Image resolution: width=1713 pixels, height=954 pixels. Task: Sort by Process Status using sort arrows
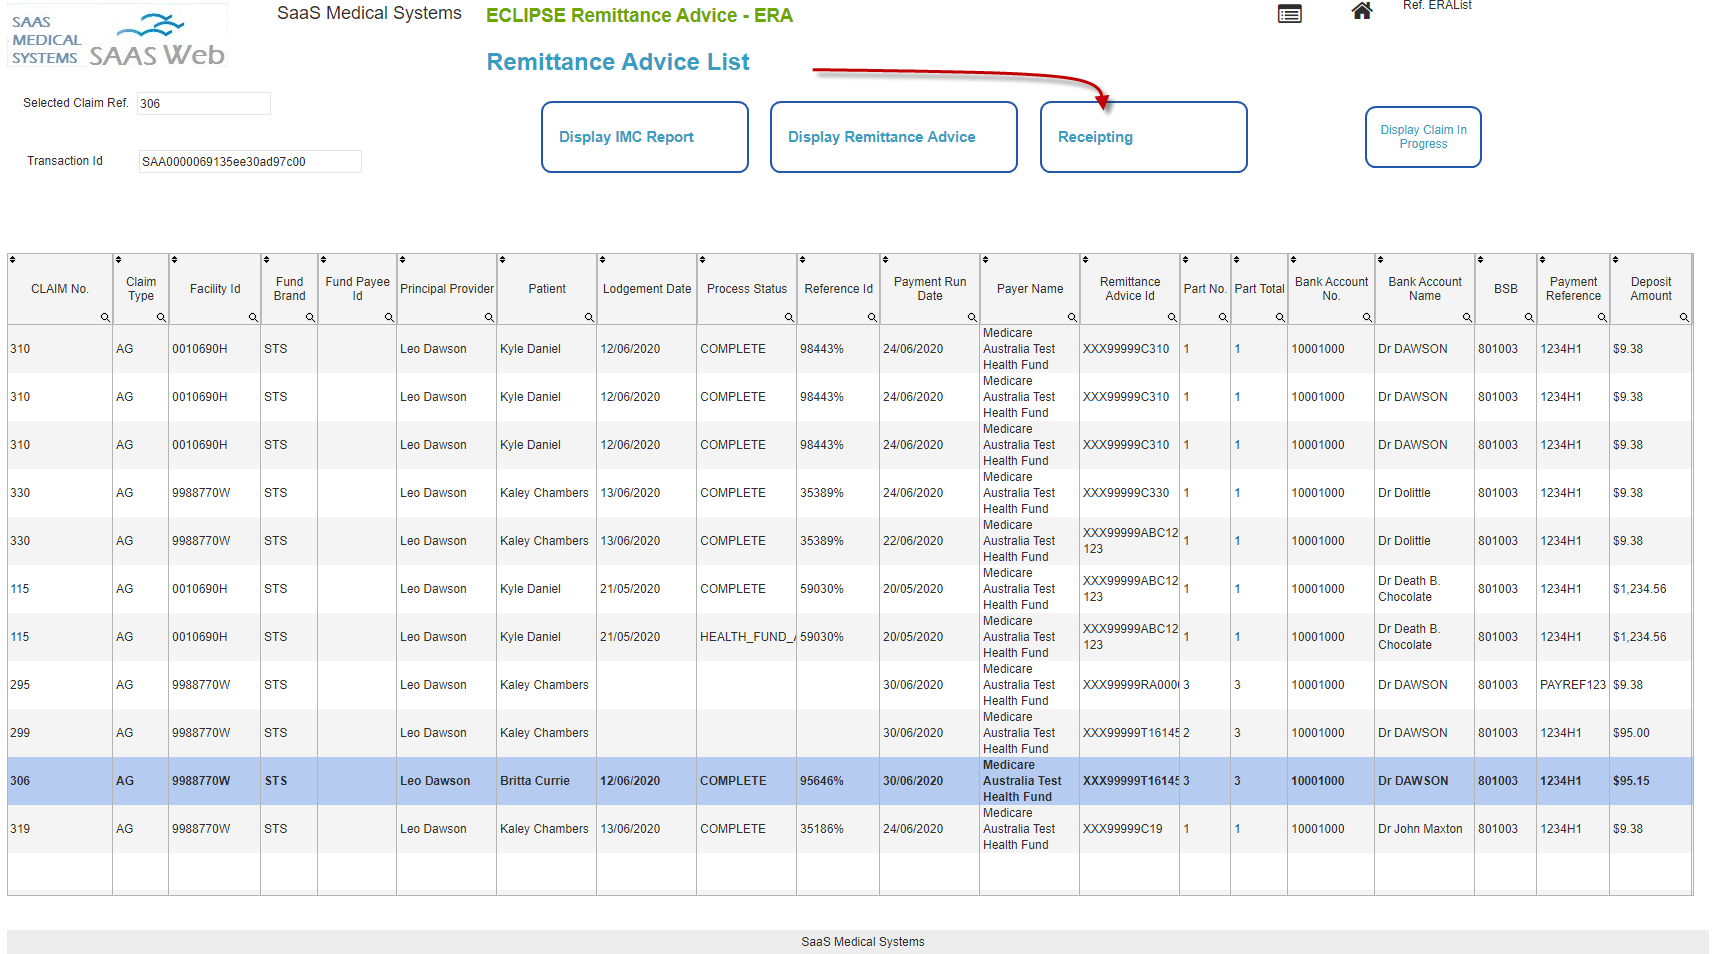coord(702,260)
